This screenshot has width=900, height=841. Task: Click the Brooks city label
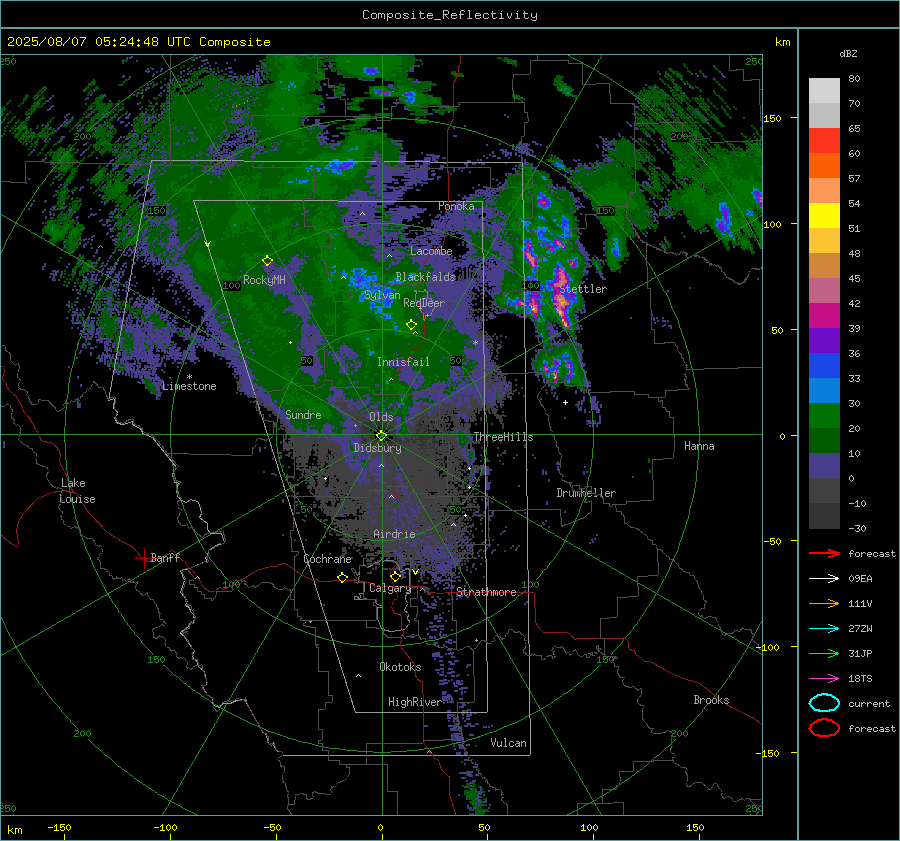711,700
